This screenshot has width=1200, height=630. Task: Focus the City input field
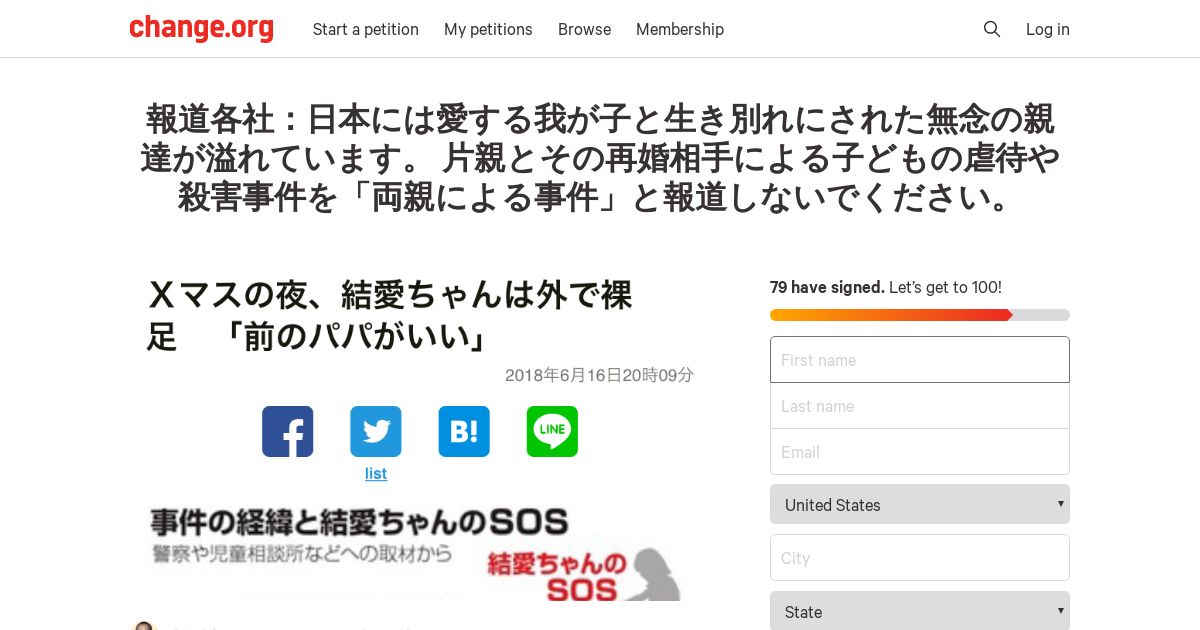(x=920, y=557)
